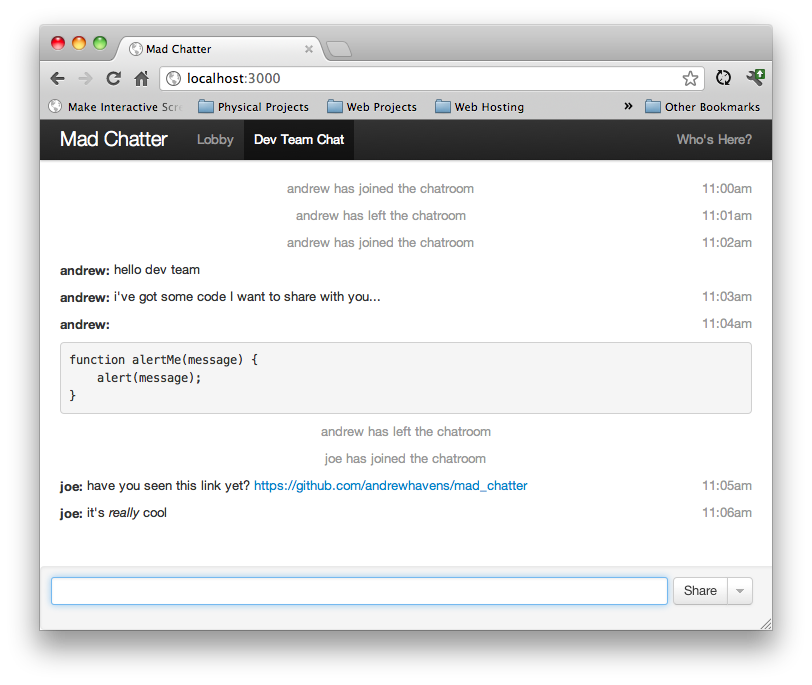Screen dimensions: 812x685
Task: Click the chat message input field
Action: tap(359, 591)
